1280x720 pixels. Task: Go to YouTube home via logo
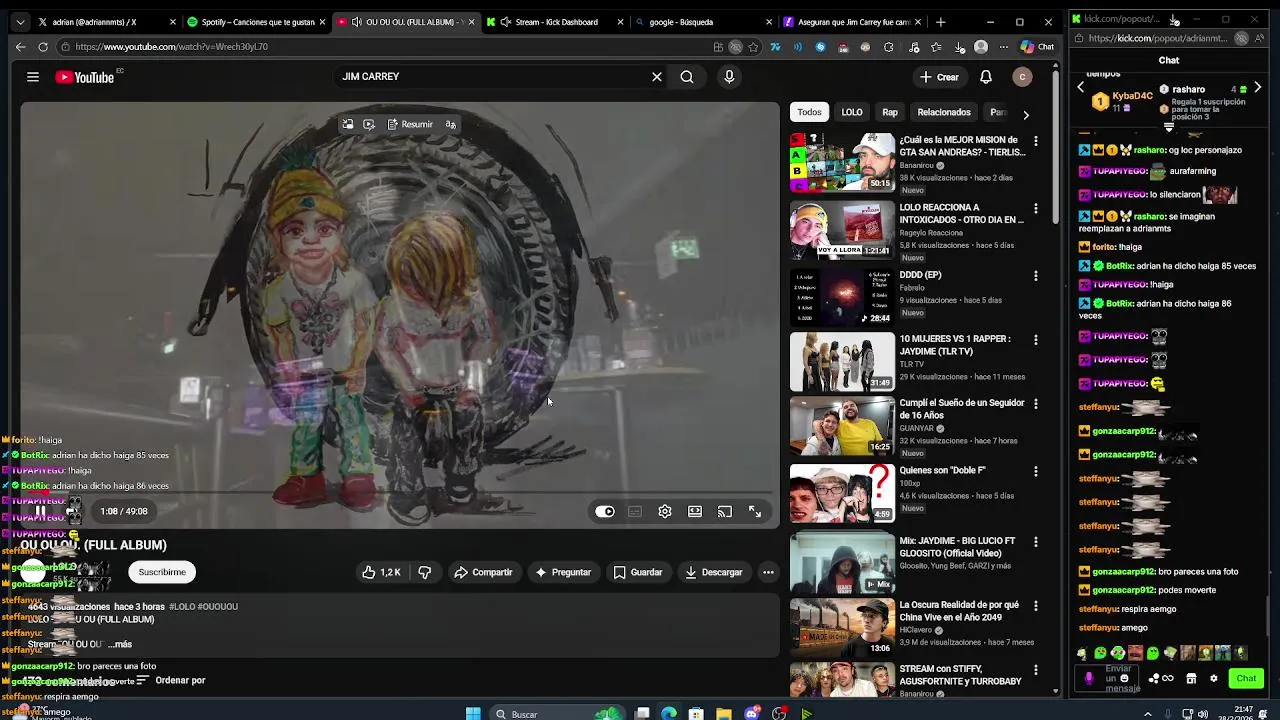(x=85, y=77)
